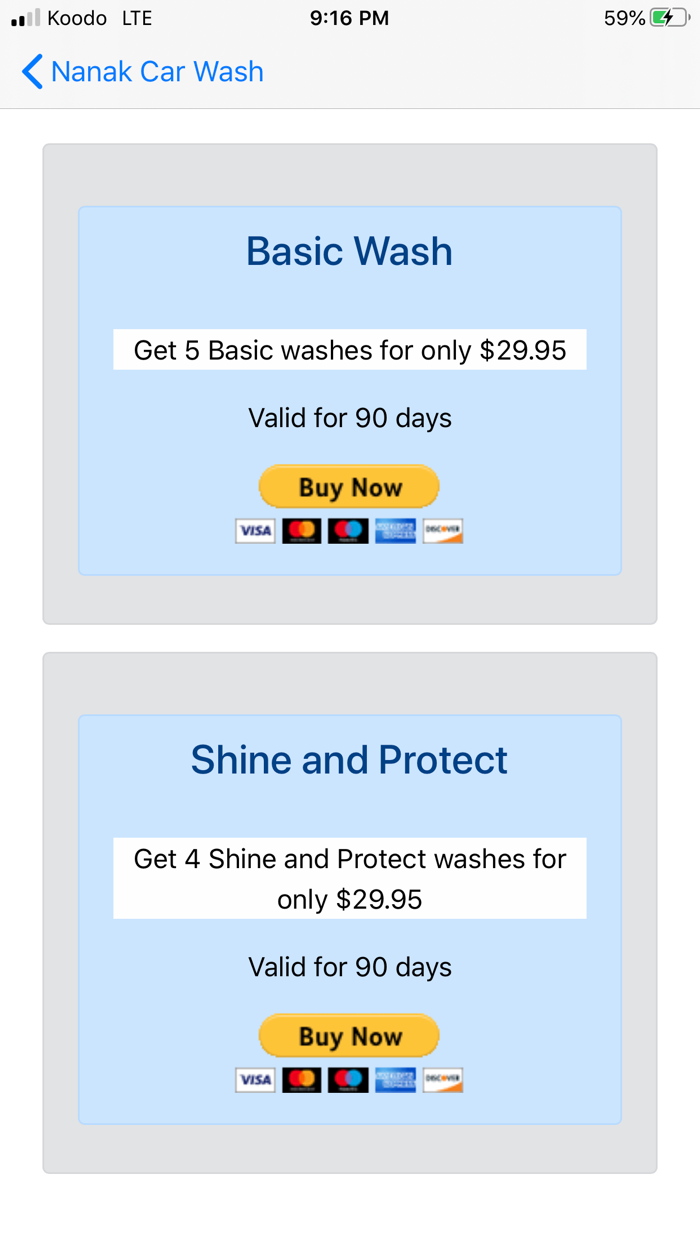Image resolution: width=700 pixels, height=1244 pixels.
Task: Click American Express icon under Basic Wash
Action: (x=395, y=531)
